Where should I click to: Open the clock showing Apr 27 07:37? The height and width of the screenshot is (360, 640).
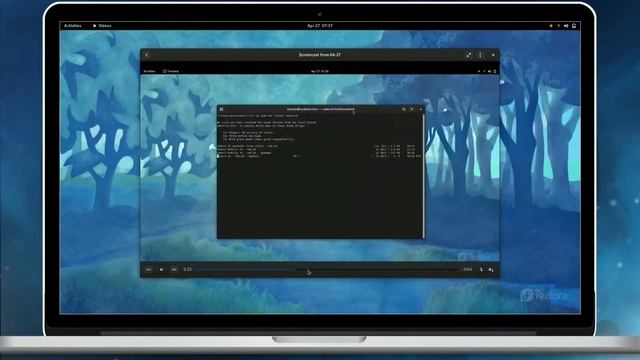click(x=320, y=26)
